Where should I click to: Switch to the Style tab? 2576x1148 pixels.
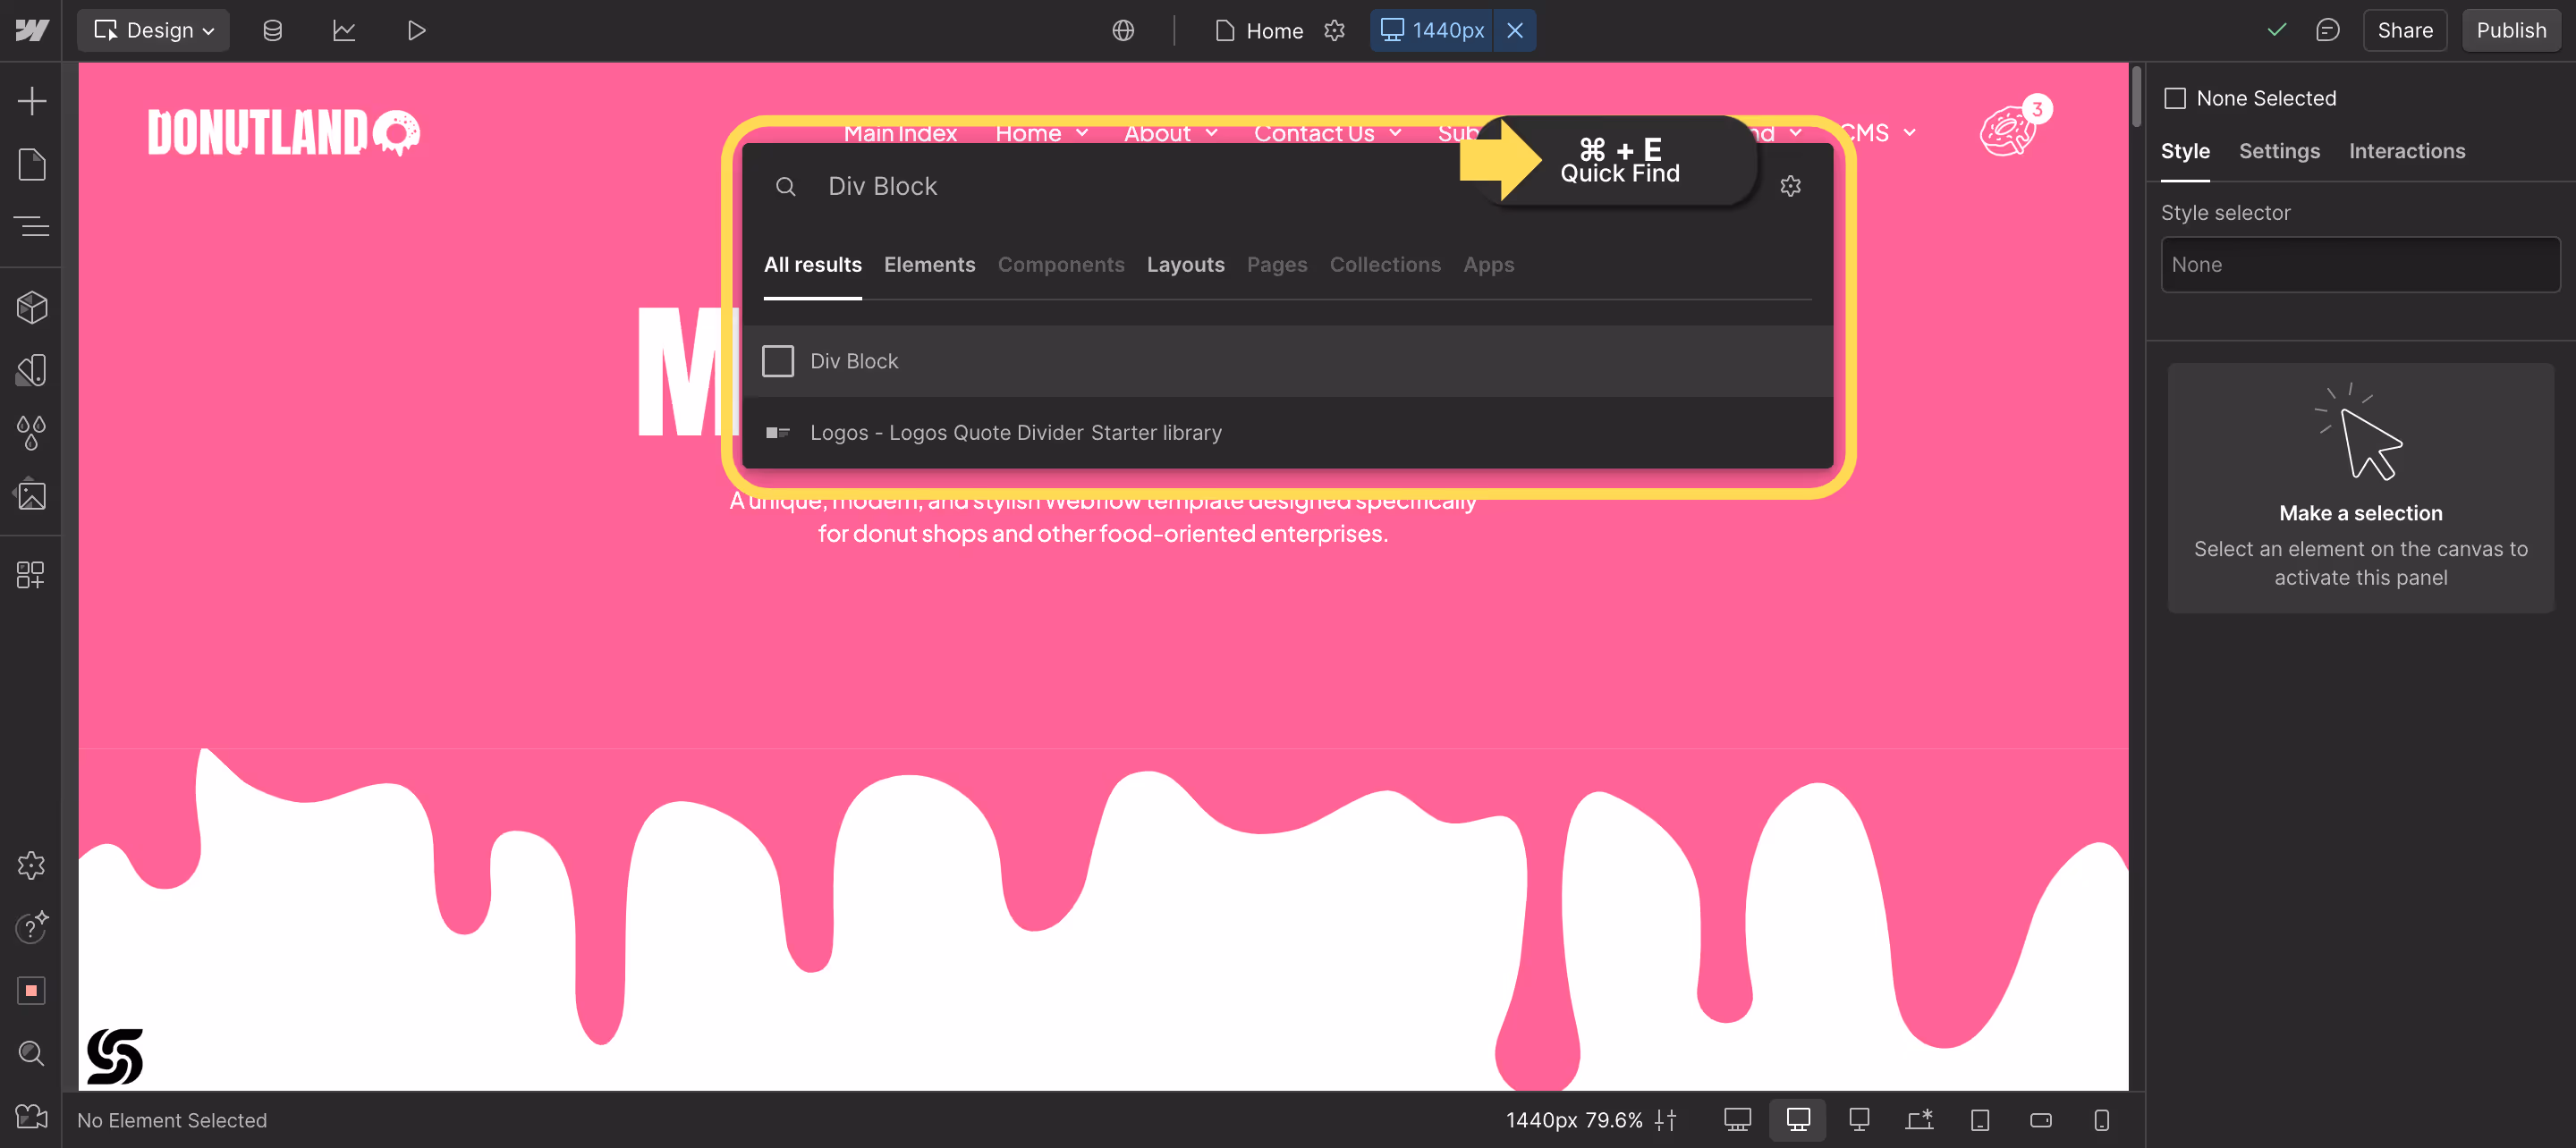point(2185,151)
